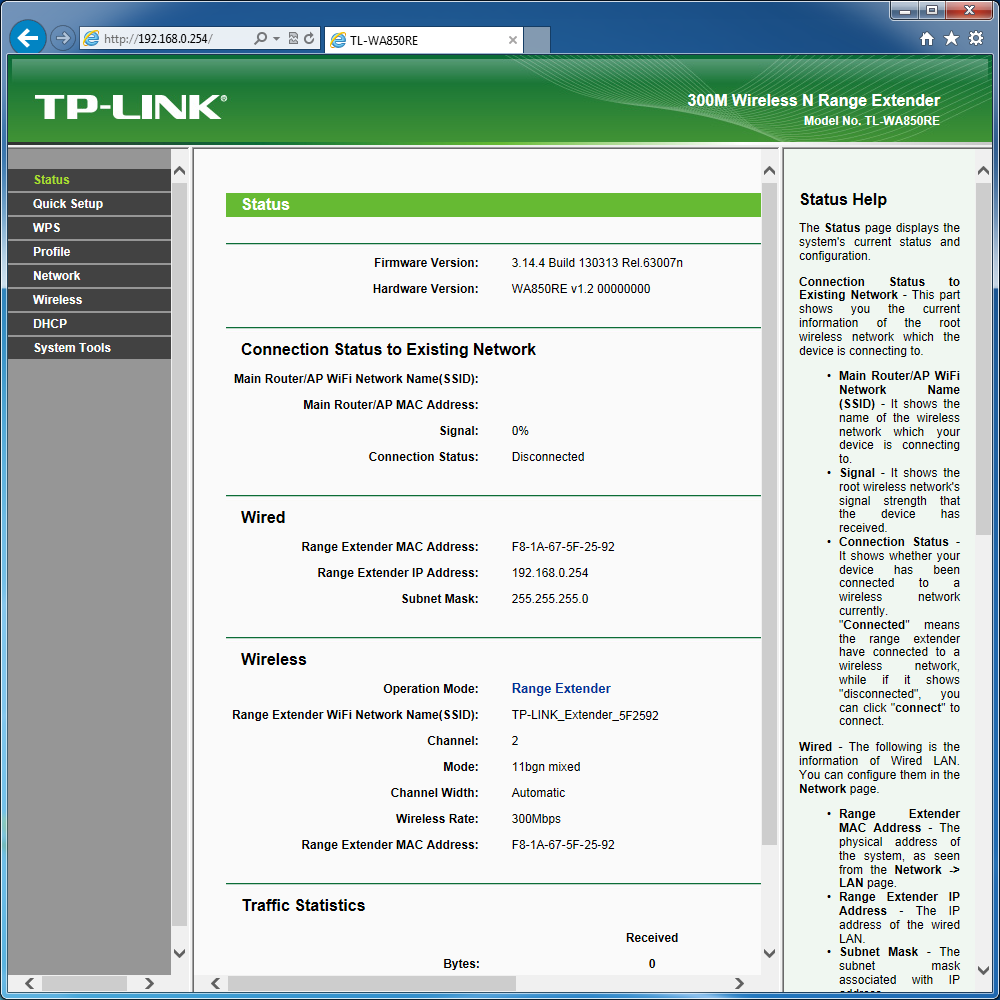Click sidebar menu scroll down arrow
1000x1000 pixels.
(x=180, y=953)
